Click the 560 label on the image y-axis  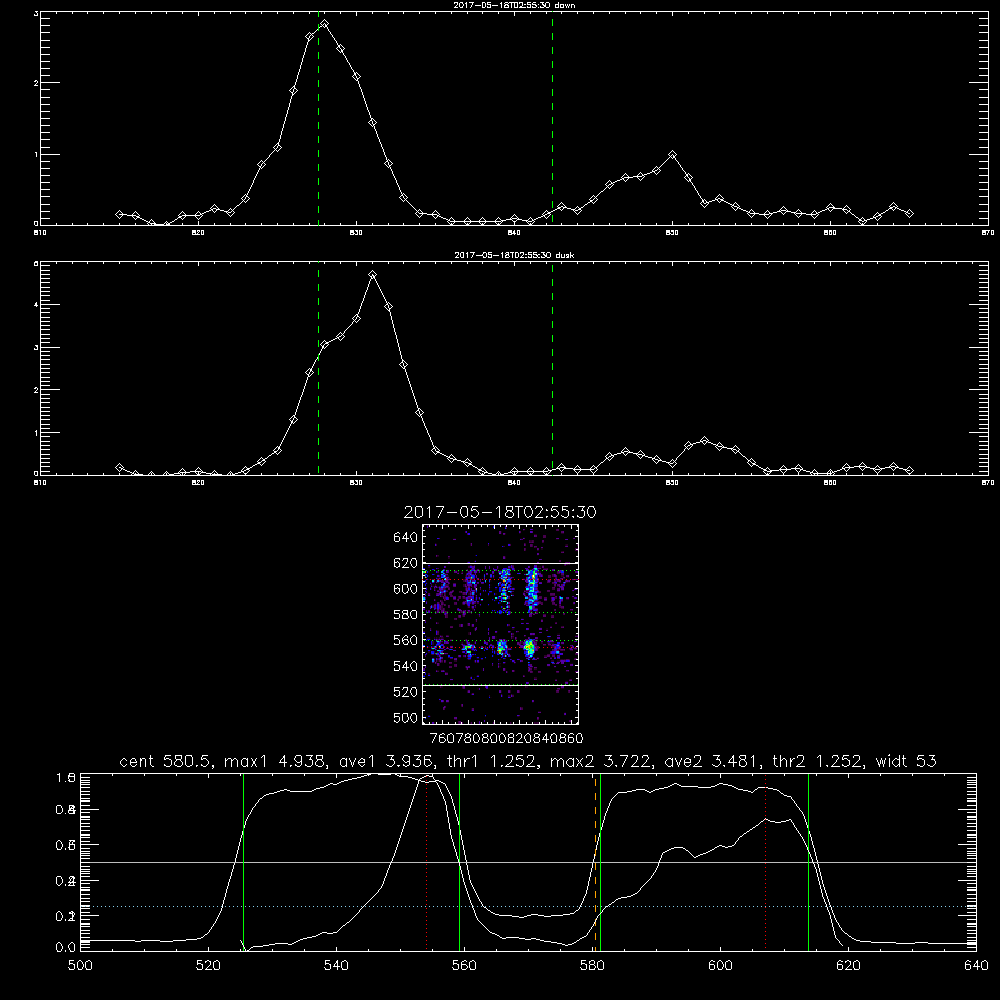tap(406, 640)
